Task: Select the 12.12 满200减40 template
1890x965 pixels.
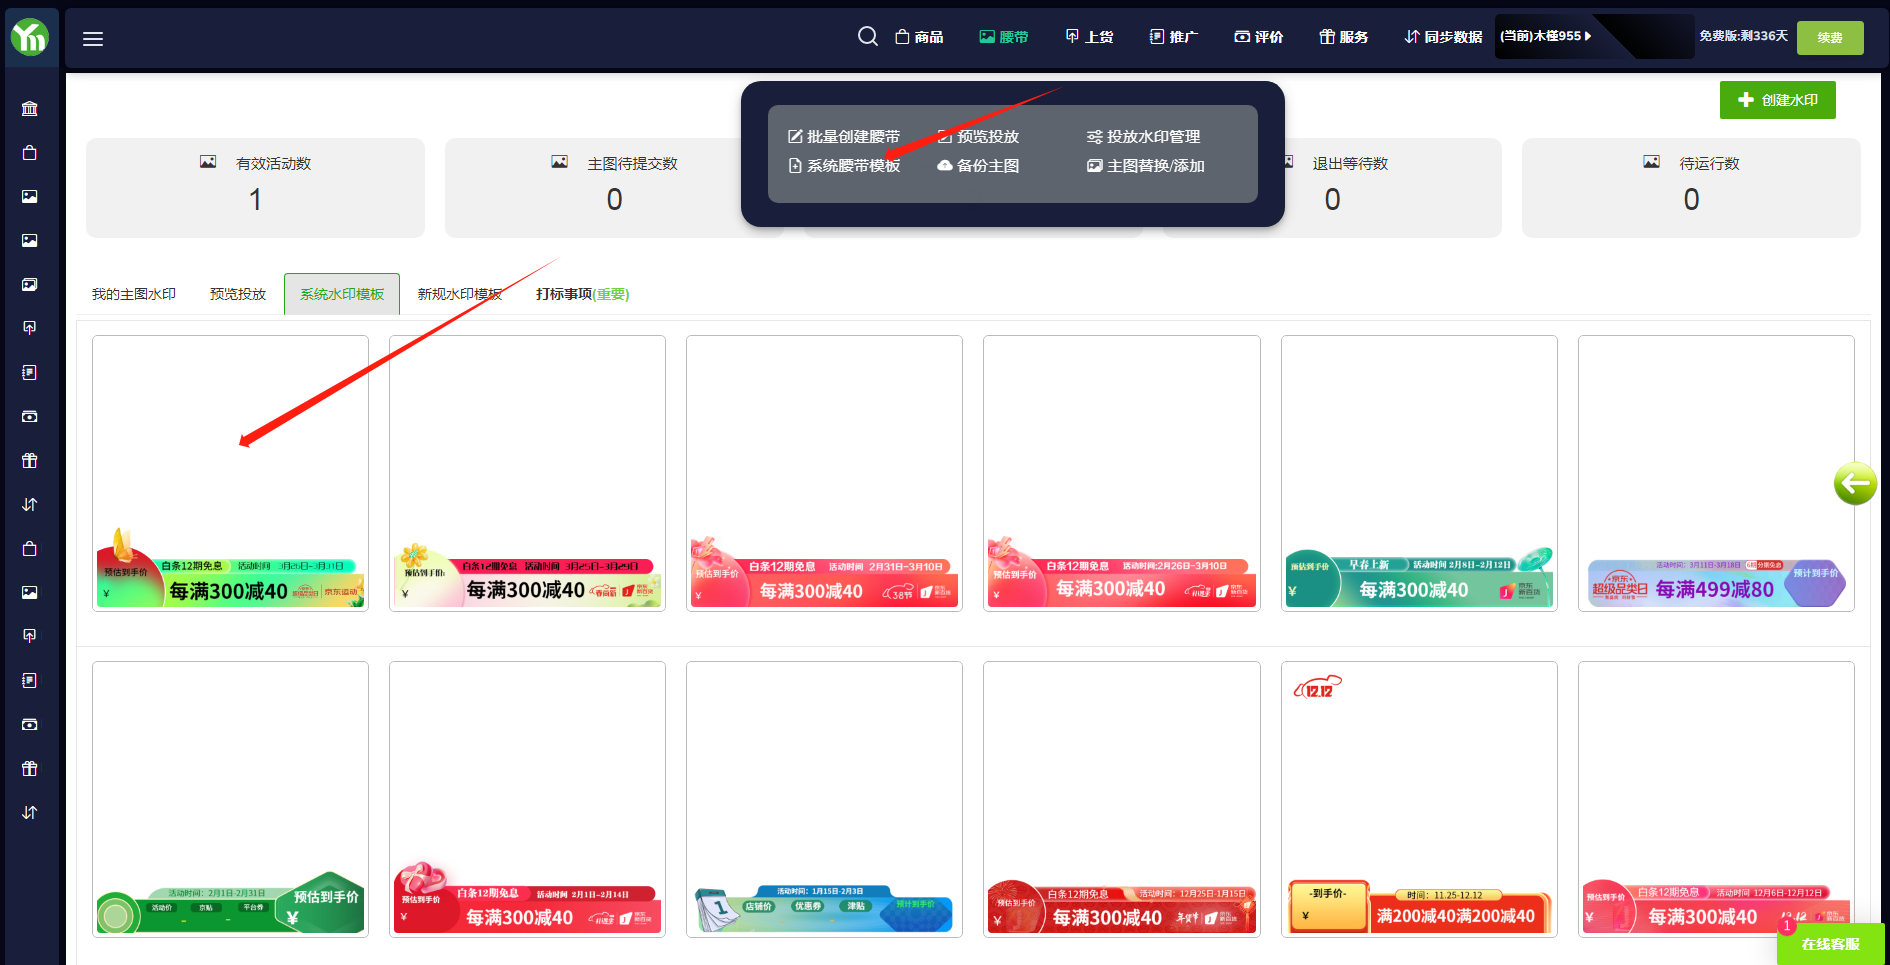Action: click(1418, 800)
